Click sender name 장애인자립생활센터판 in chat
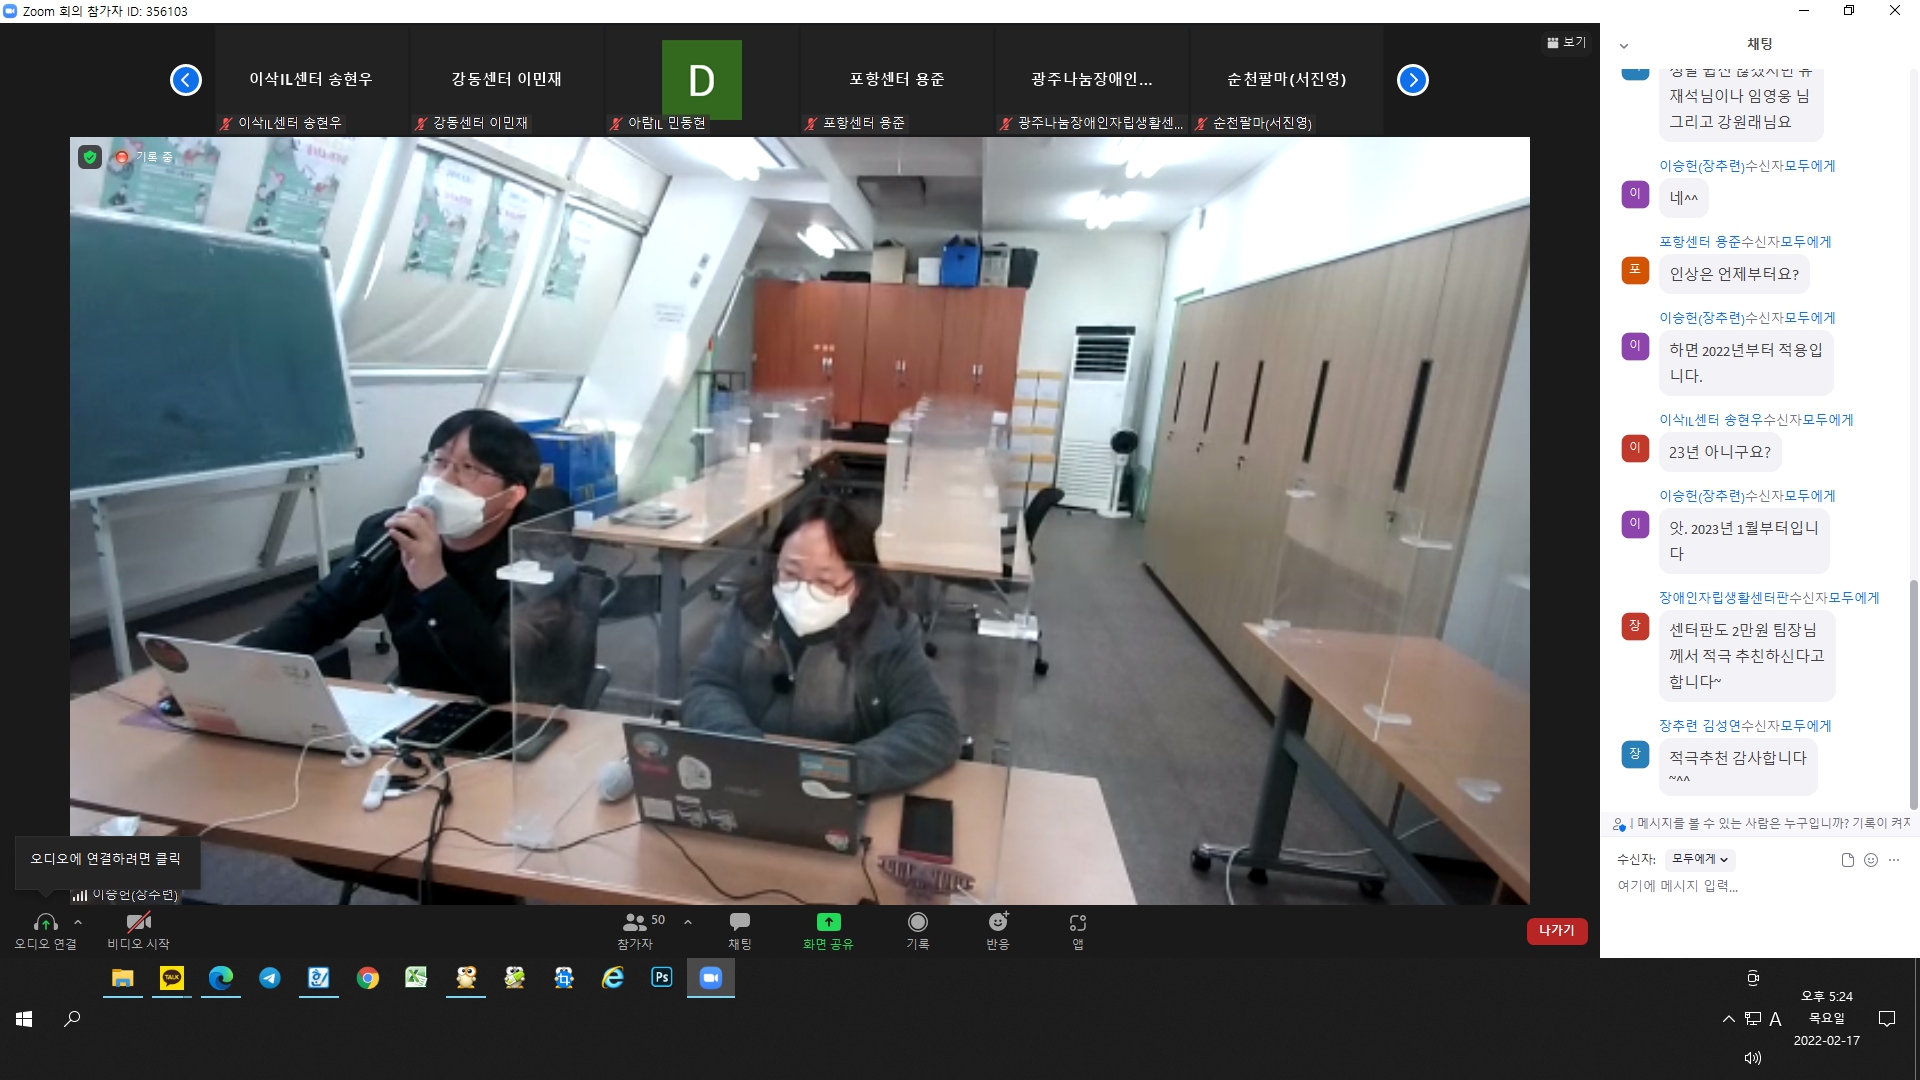 coord(1724,598)
